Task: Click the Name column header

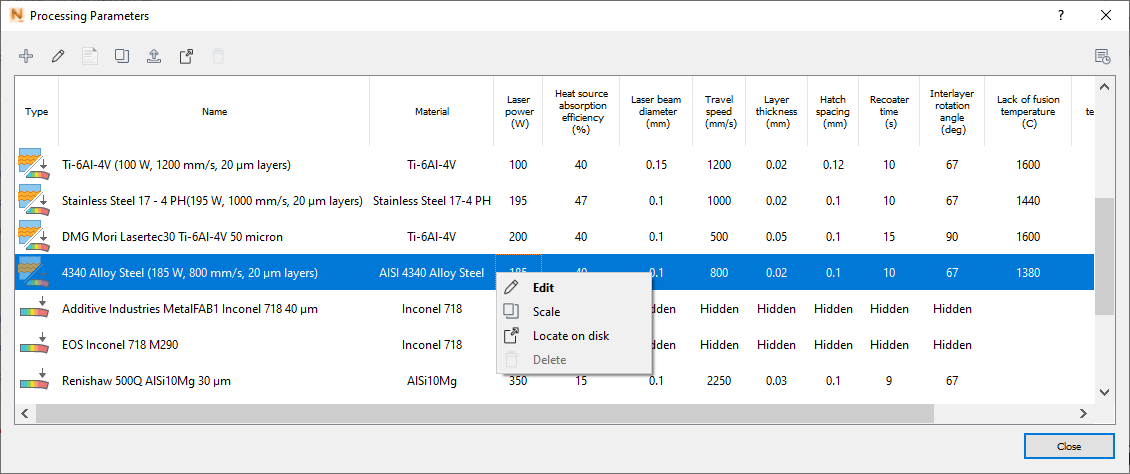Action: point(214,112)
